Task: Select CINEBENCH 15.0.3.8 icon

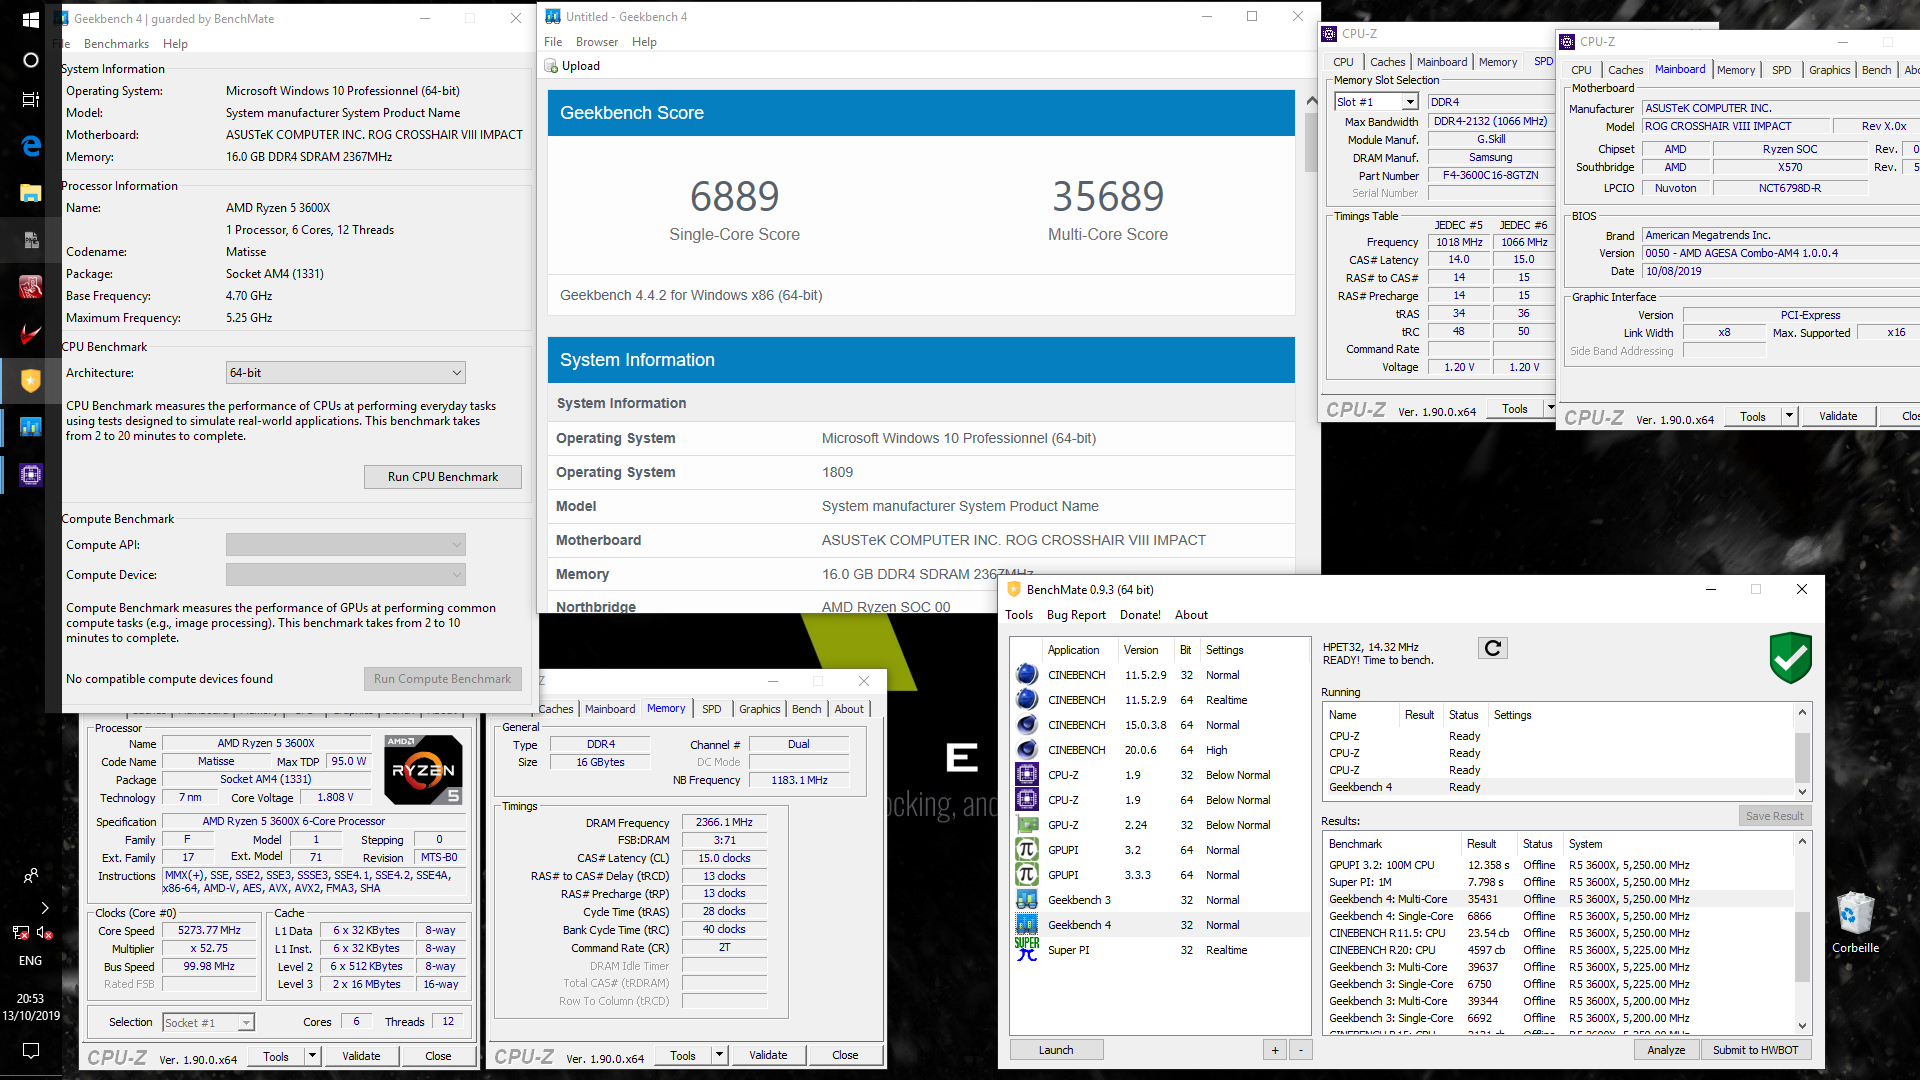Action: pyautogui.click(x=1026, y=725)
